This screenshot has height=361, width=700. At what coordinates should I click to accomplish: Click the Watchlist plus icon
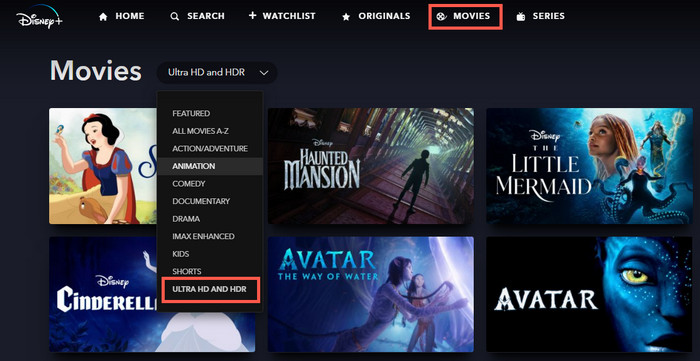point(253,16)
